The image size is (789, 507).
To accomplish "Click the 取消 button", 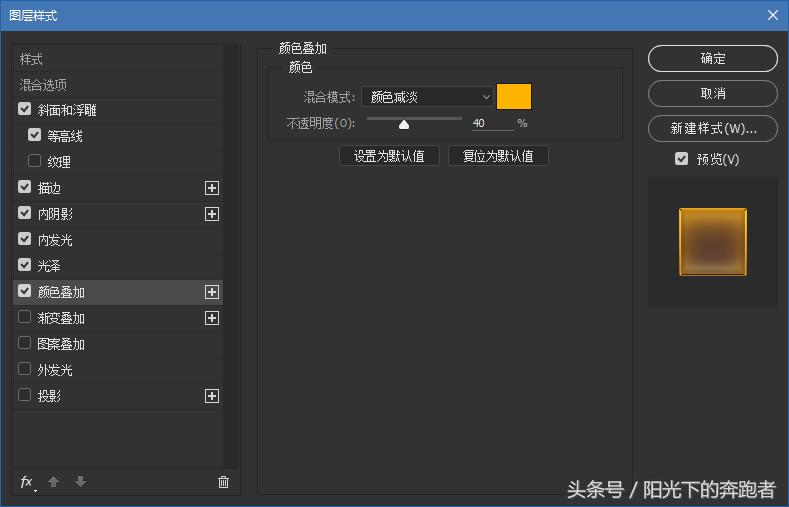I will 713,94.
